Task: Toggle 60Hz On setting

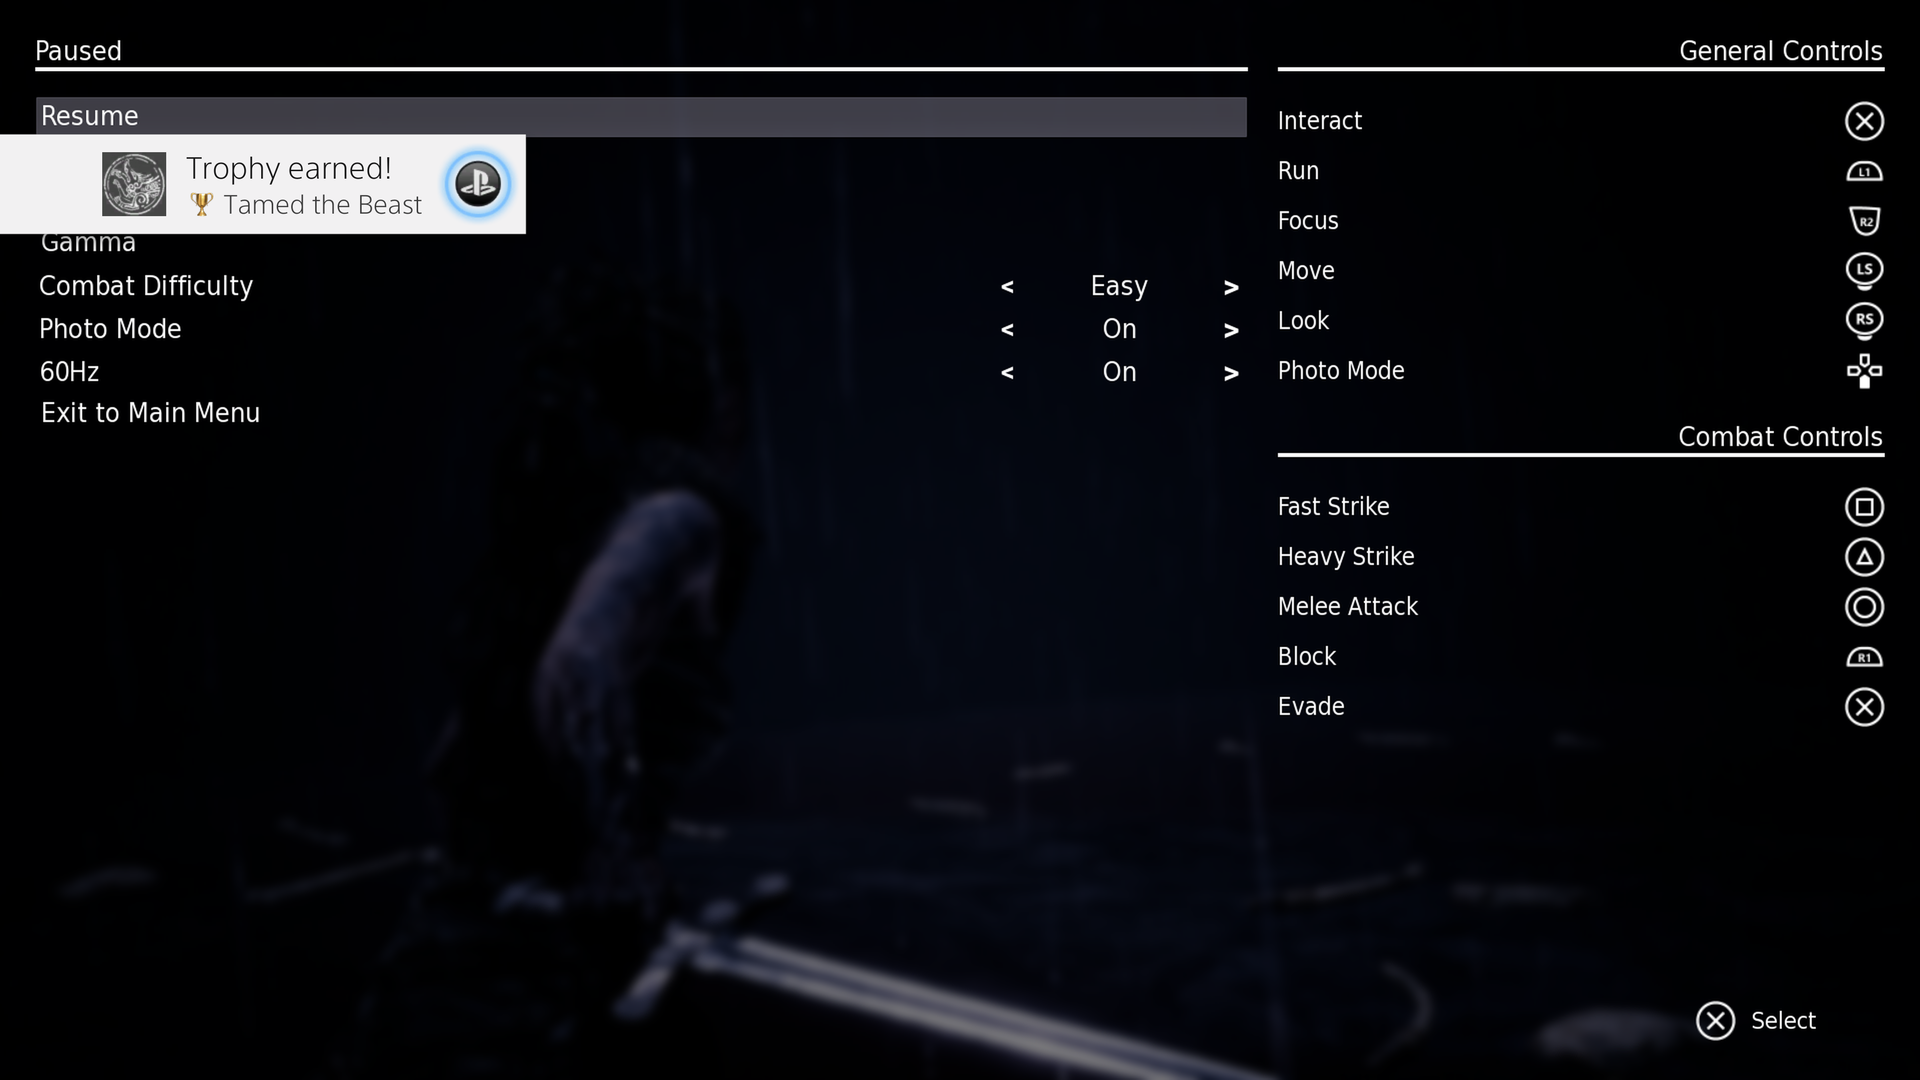Action: (x=1118, y=371)
